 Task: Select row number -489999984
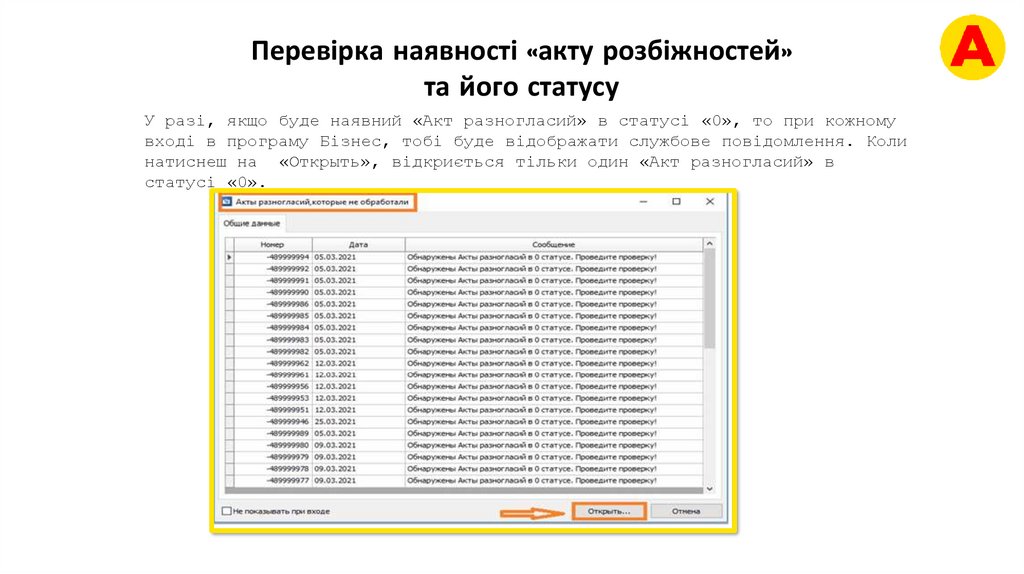pyautogui.click(x=464, y=328)
